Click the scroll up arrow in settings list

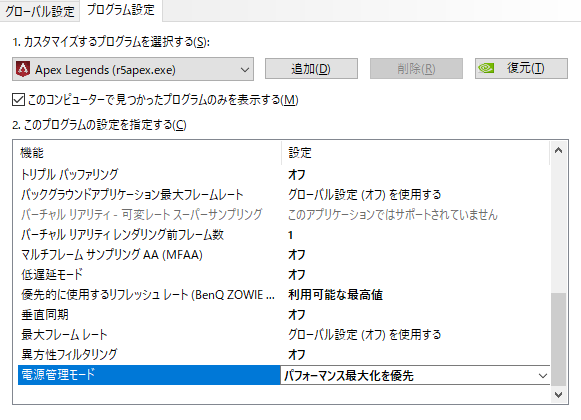pos(558,151)
